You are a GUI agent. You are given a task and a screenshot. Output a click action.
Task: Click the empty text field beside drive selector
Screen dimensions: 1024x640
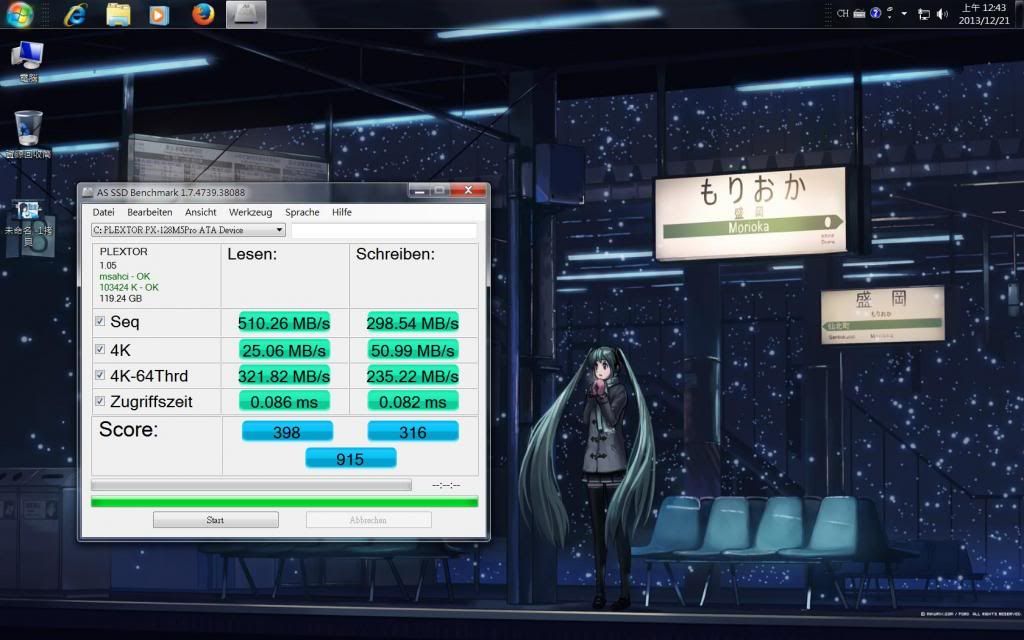click(x=384, y=230)
